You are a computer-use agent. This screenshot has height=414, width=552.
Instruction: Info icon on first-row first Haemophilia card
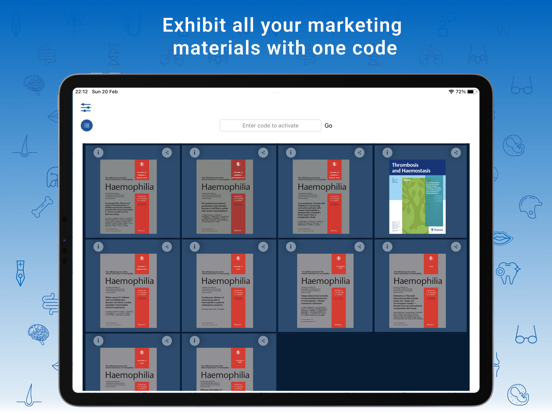tap(98, 152)
